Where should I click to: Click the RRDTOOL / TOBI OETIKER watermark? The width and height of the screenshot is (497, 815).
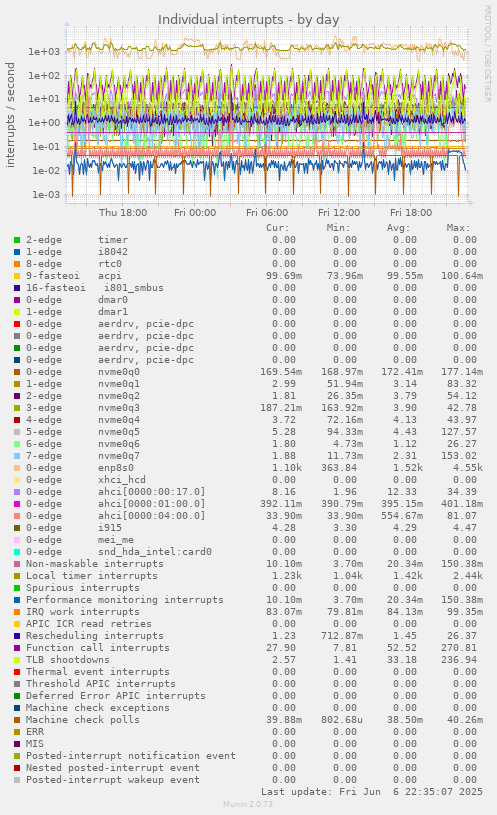pos(488,54)
